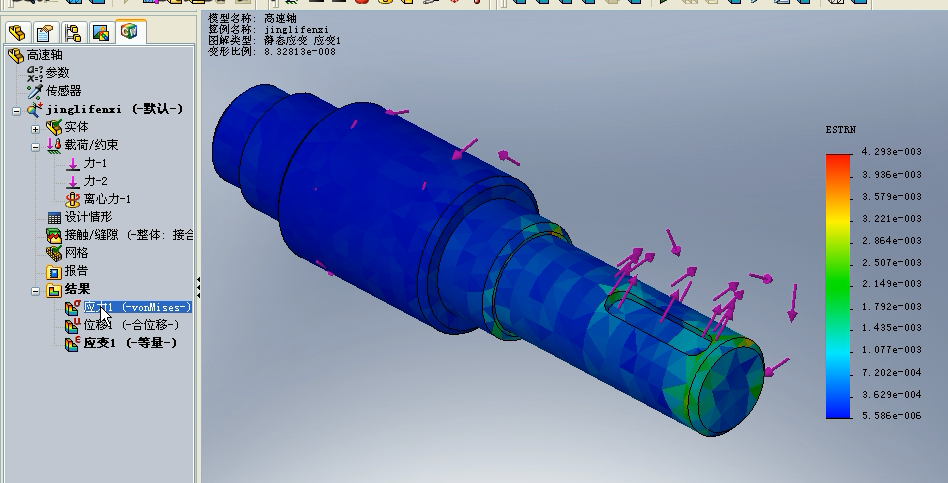Click the 实体 solids folder icon

tap(54, 127)
